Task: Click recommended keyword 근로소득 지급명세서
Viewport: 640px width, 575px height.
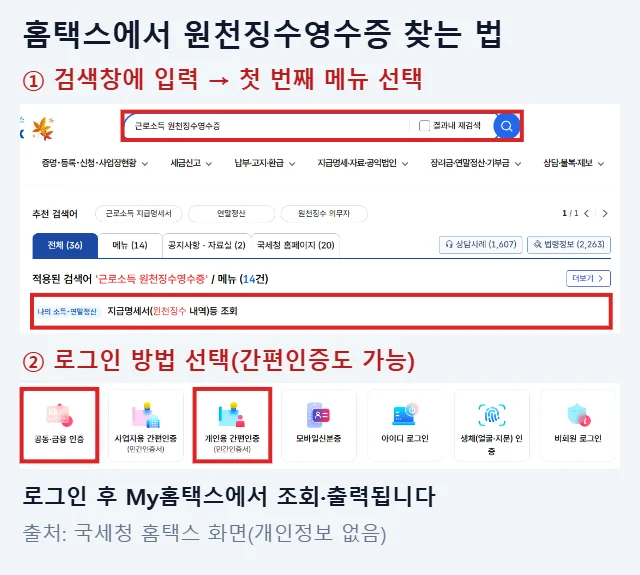Action: point(139,213)
